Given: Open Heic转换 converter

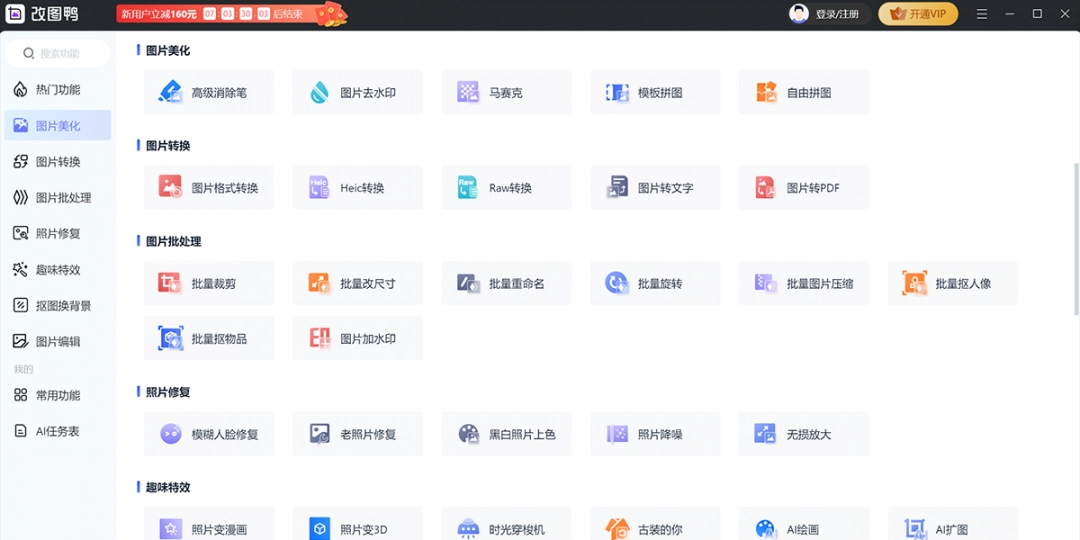Looking at the screenshot, I should (x=357, y=188).
